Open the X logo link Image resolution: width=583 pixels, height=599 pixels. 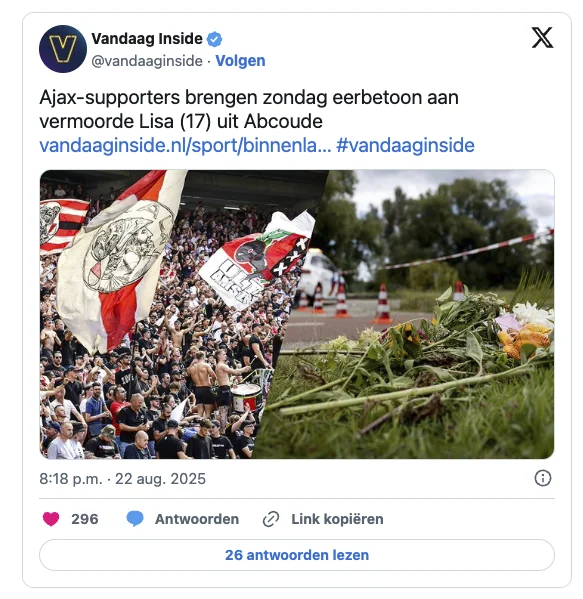542,37
